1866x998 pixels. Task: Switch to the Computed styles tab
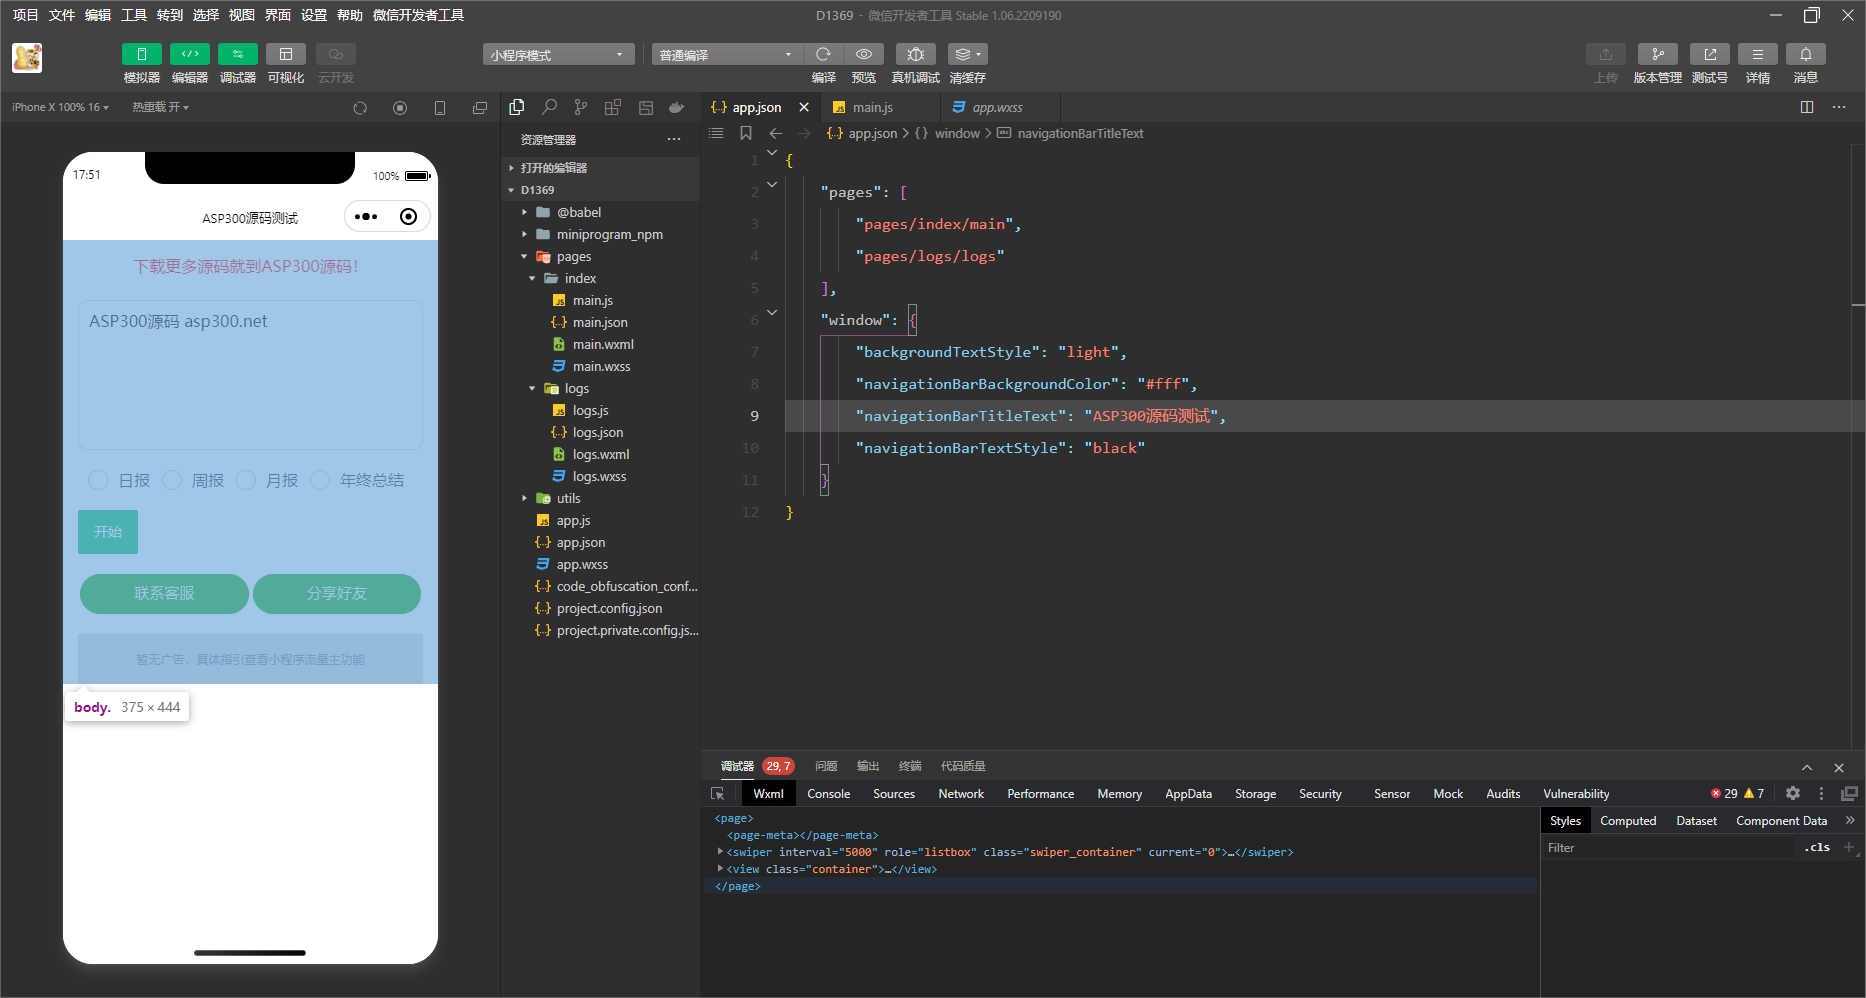[x=1628, y=820]
